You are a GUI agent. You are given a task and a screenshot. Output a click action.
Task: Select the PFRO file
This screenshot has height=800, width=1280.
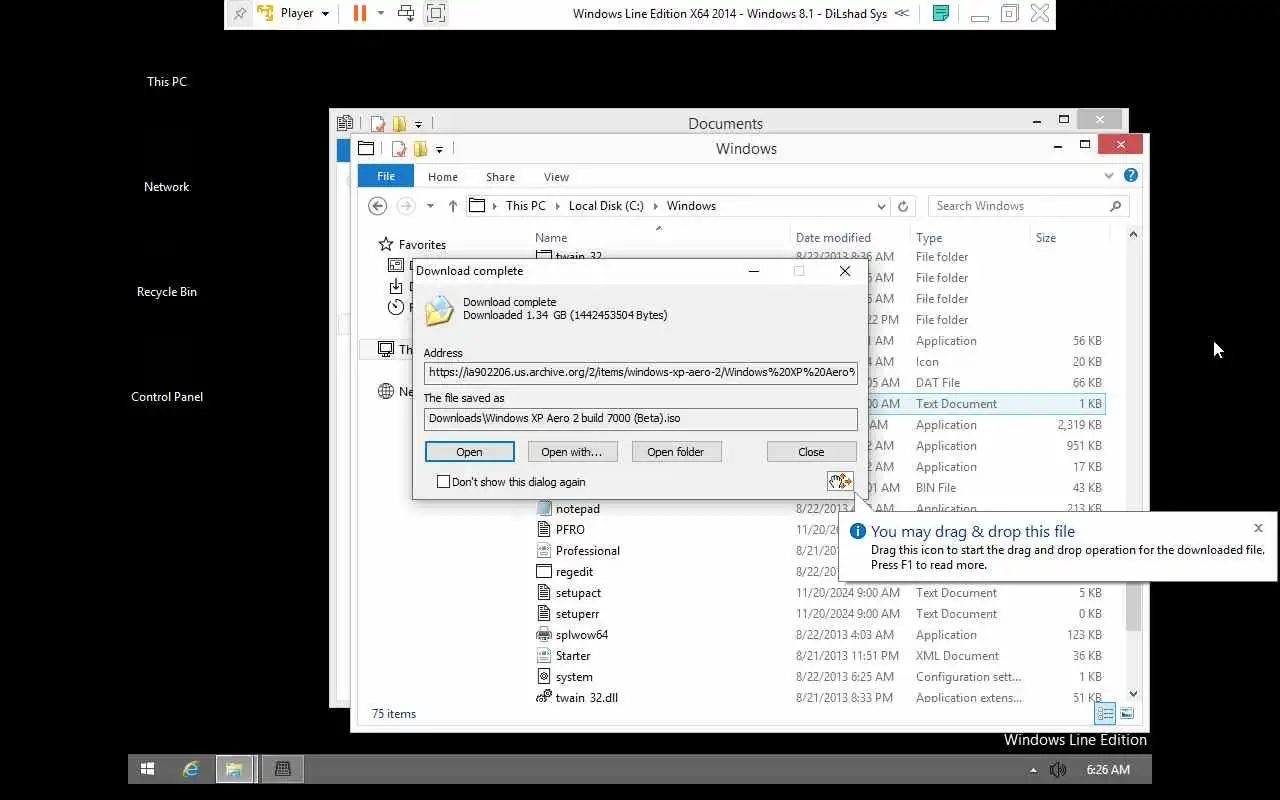[x=570, y=530]
